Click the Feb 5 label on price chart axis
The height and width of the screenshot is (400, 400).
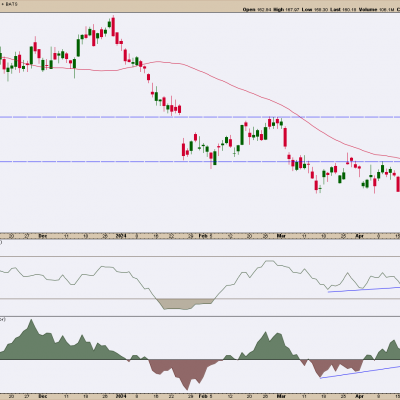pyautogui.click(x=205, y=236)
